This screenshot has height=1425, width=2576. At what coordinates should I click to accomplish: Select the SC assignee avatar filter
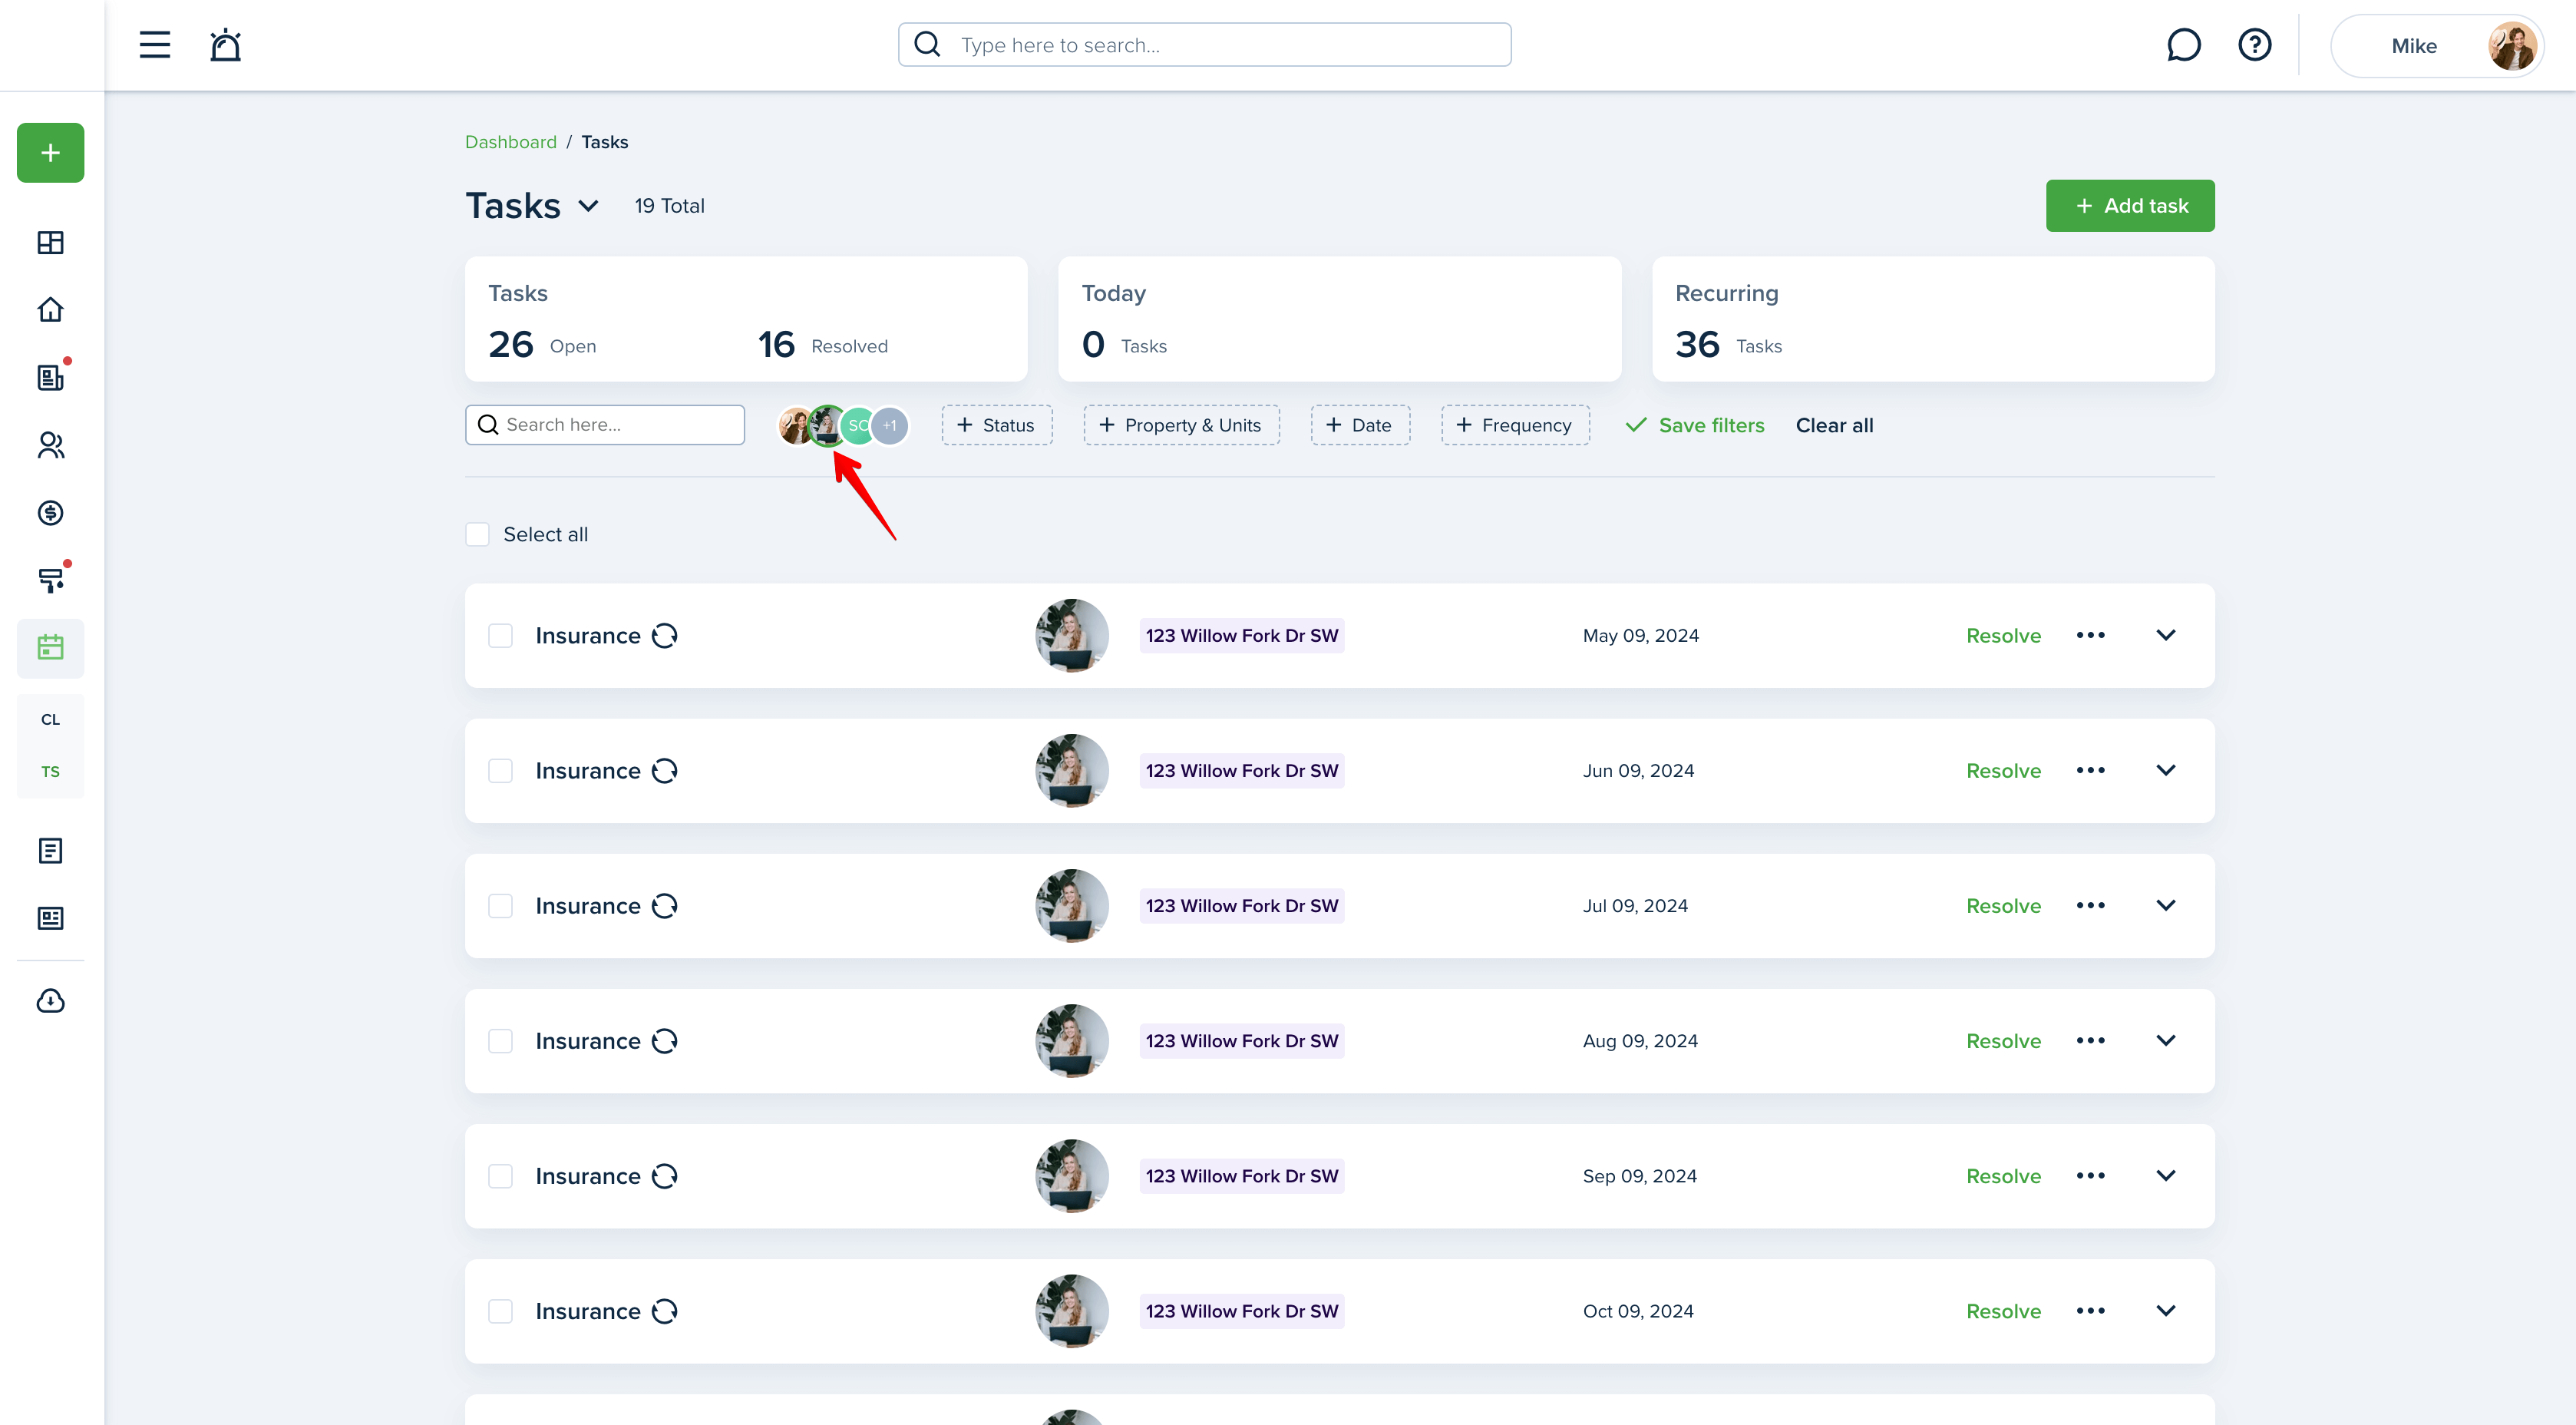(858, 425)
